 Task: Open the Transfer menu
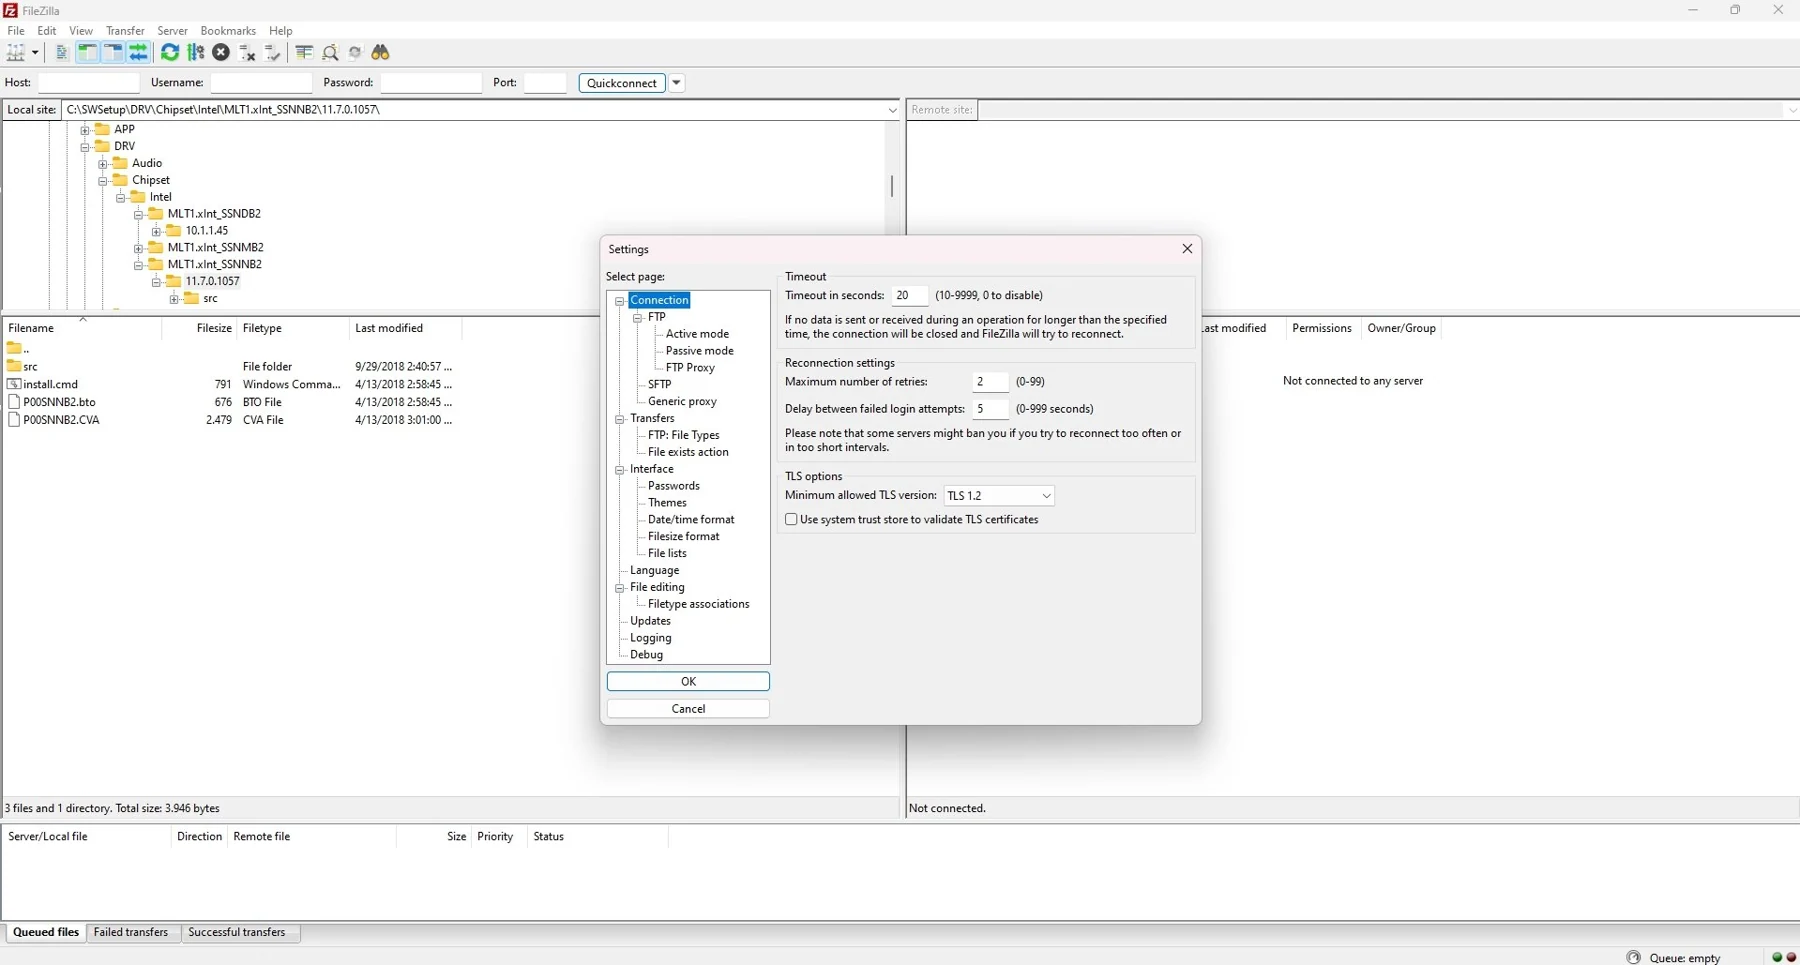point(125,31)
